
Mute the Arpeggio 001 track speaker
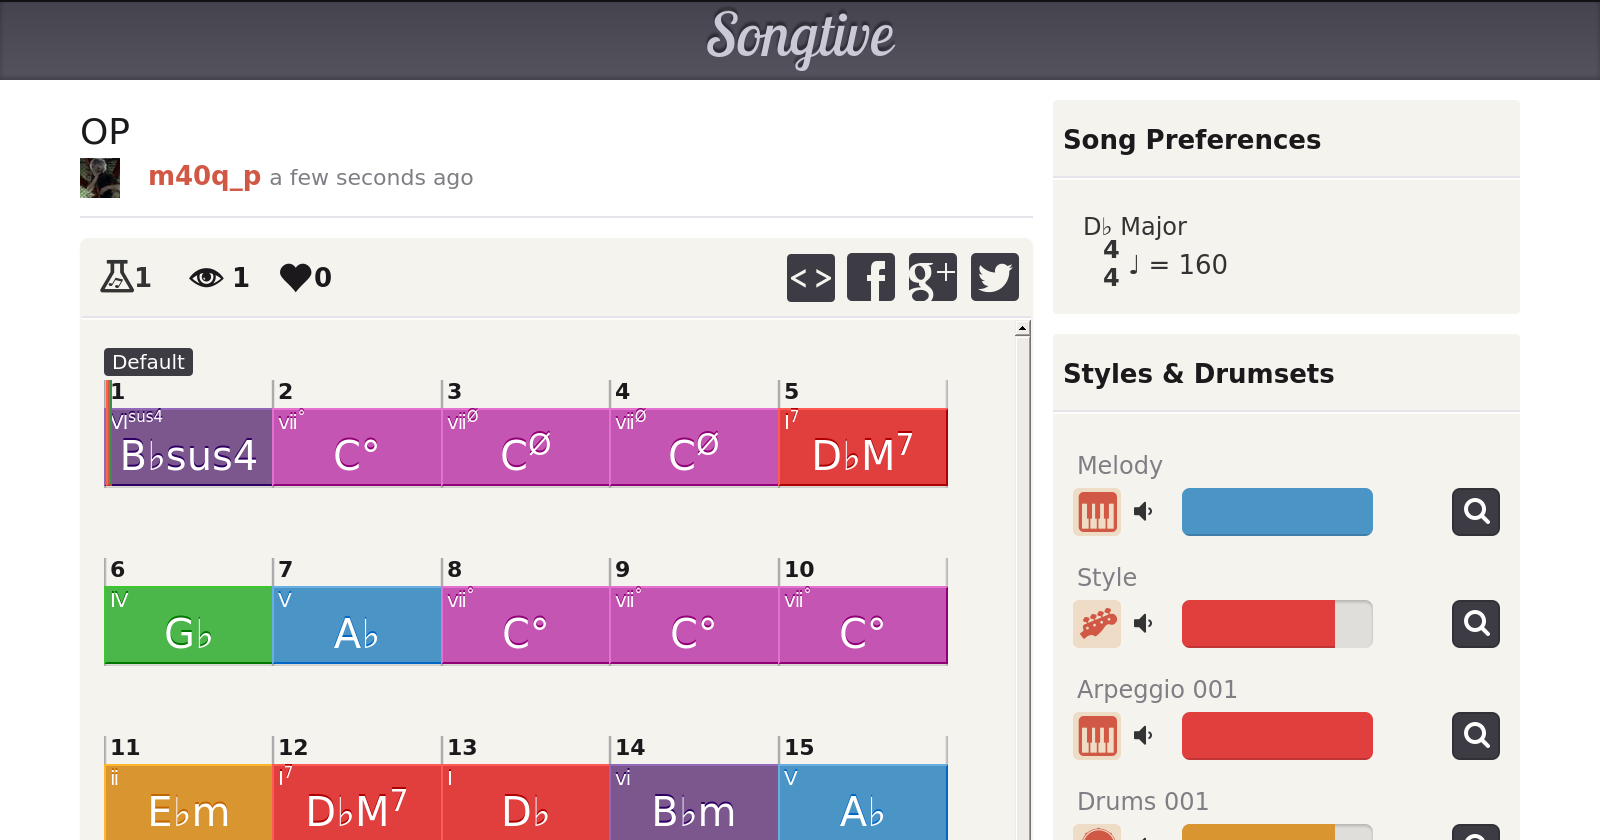(1143, 736)
